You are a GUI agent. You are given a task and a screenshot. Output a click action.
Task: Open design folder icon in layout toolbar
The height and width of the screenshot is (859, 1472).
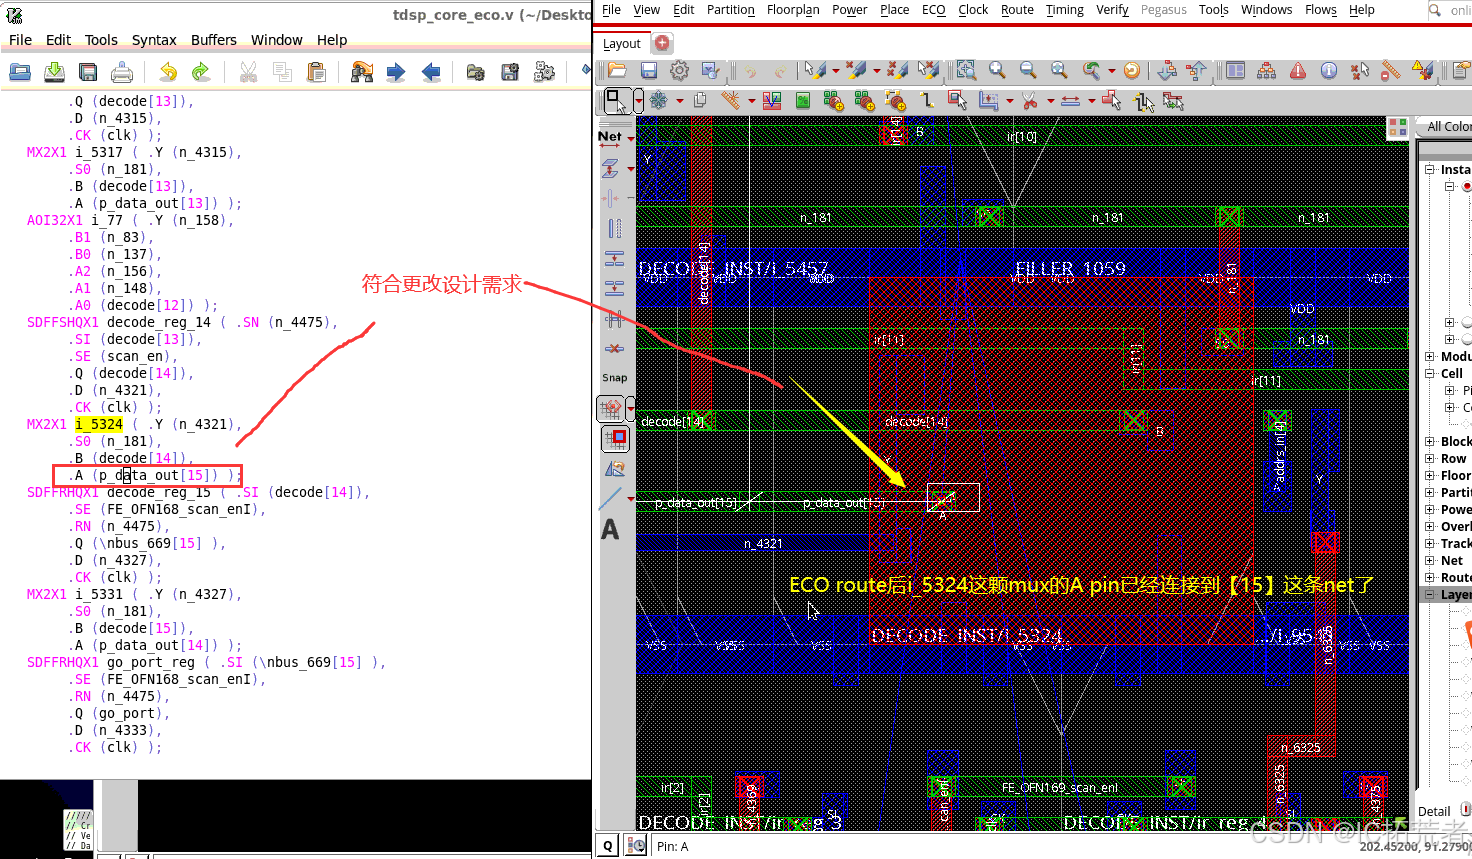[x=617, y=70]
